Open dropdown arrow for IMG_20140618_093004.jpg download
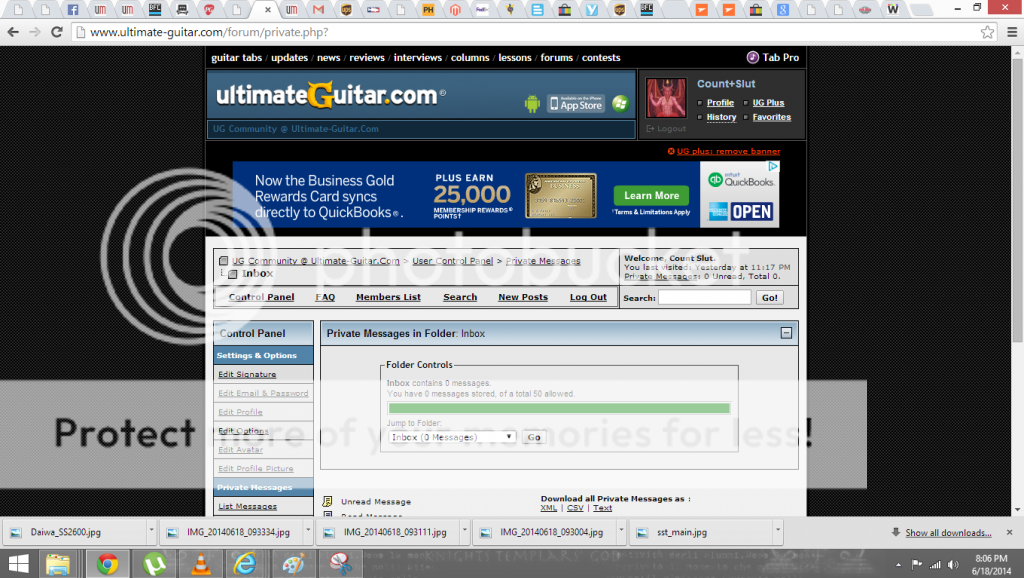Image resolution: width=1024 pixels, height=578 pixels. [621, 532]
